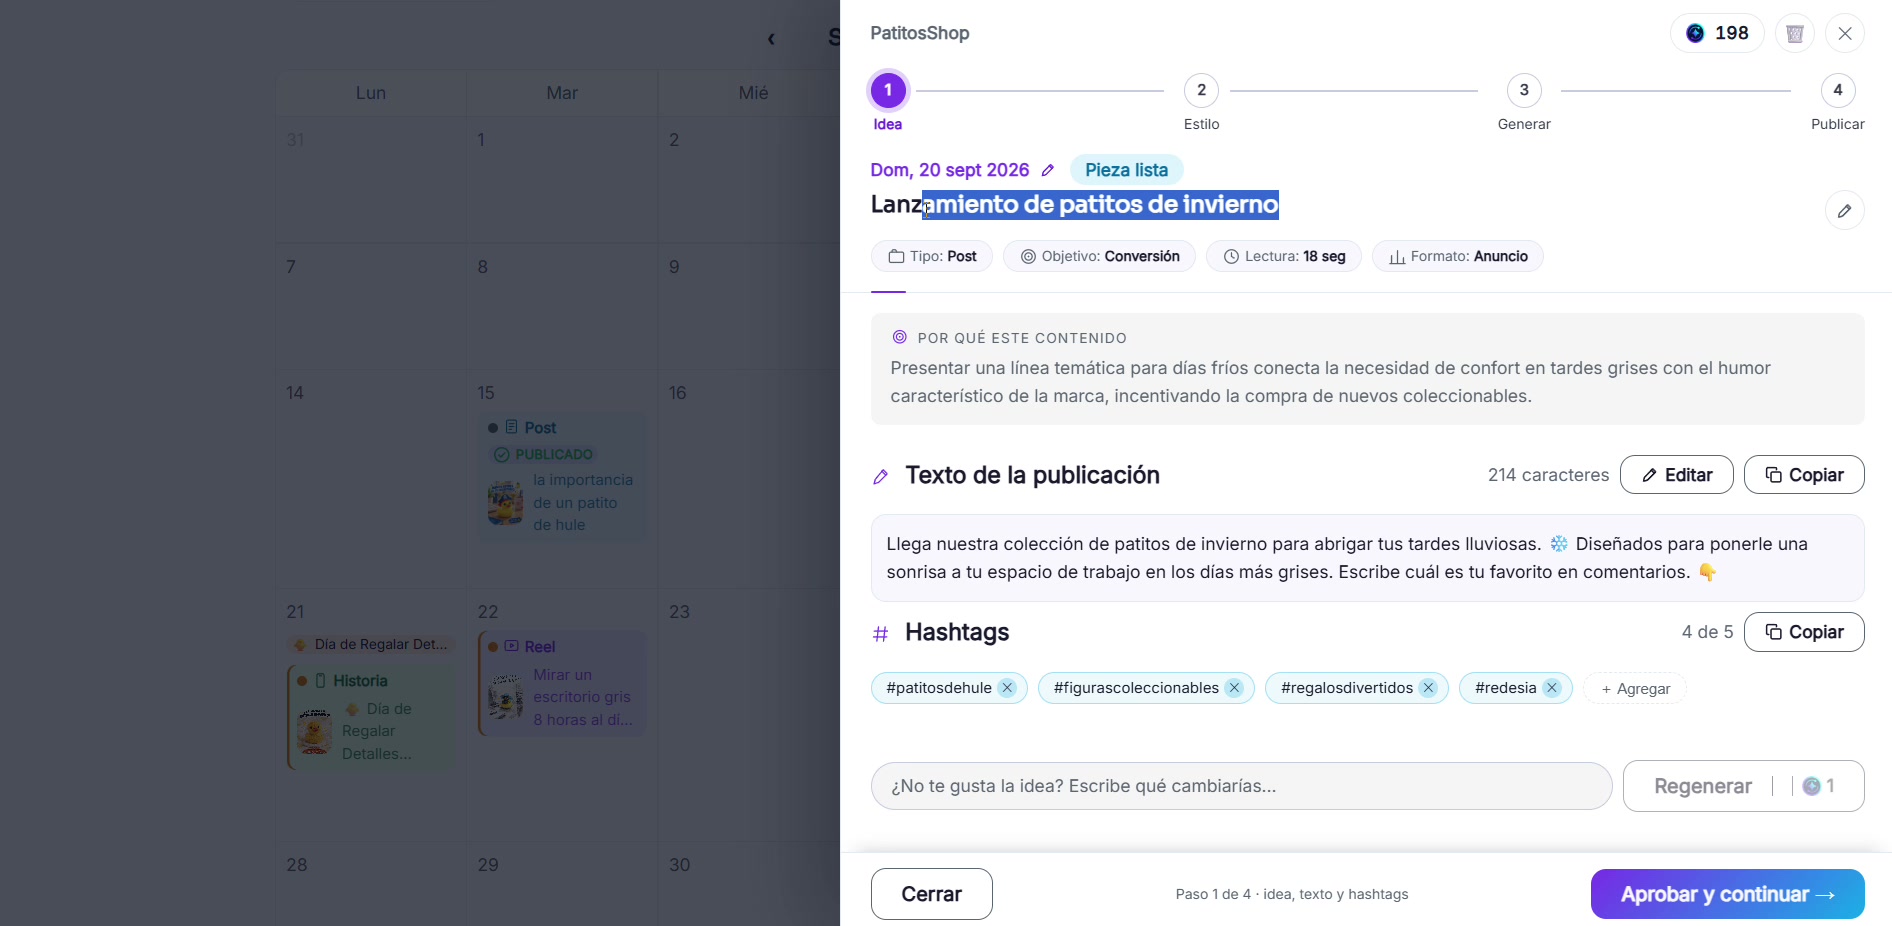This screenshot has width=1892, height=926.
Task: Click Cerrar at the bottom
Action: tap(931, 894)
